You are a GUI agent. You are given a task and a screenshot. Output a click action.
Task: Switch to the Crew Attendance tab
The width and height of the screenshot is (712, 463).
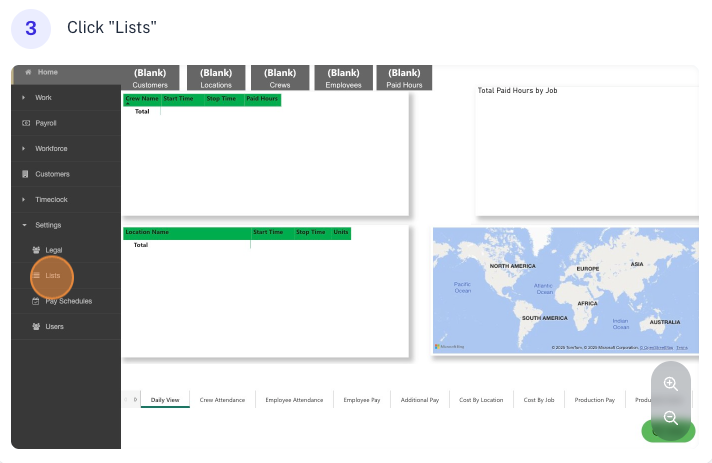click(x=222, y=400)
